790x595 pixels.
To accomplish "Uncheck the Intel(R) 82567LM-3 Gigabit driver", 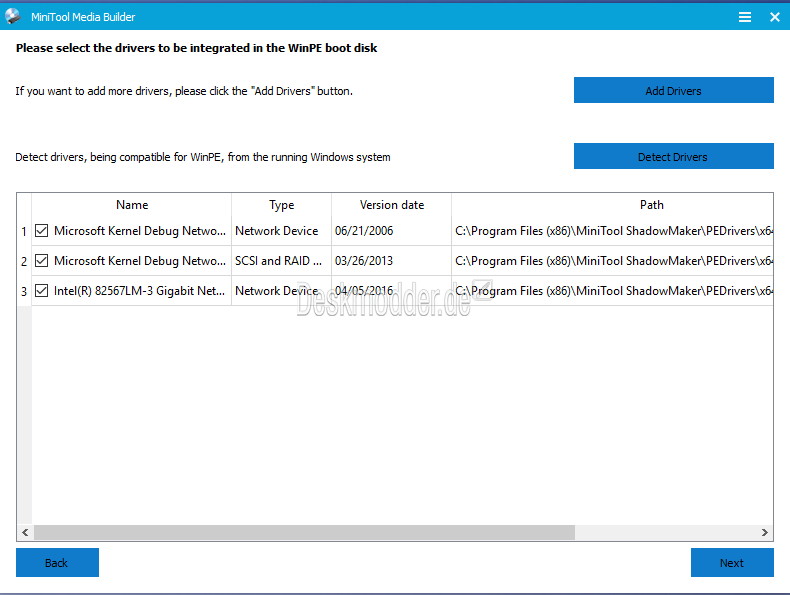I will 41,291.
